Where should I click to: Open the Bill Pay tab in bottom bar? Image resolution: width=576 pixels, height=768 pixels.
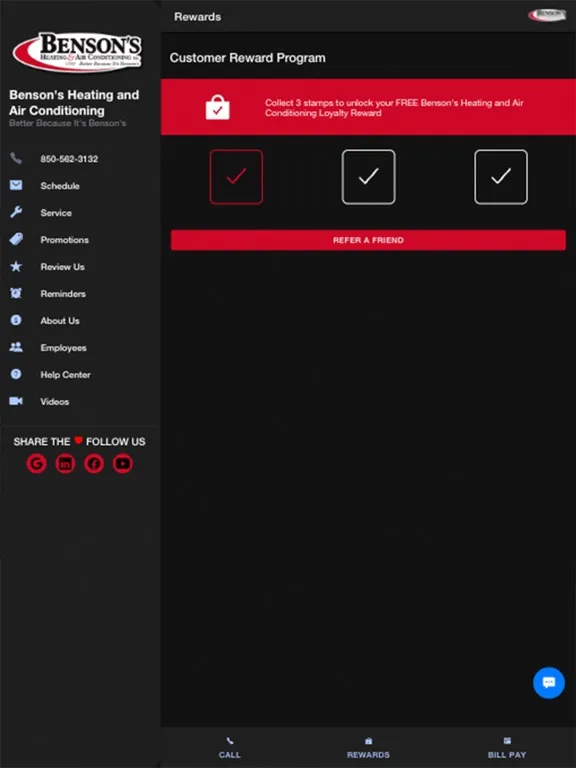point(507,747)
